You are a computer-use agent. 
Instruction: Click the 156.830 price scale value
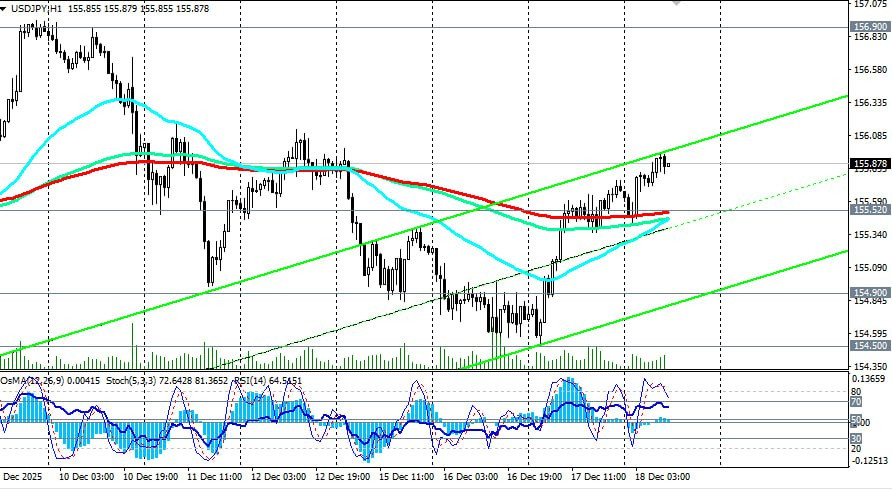pyautogui.click(x=870, y=36)
